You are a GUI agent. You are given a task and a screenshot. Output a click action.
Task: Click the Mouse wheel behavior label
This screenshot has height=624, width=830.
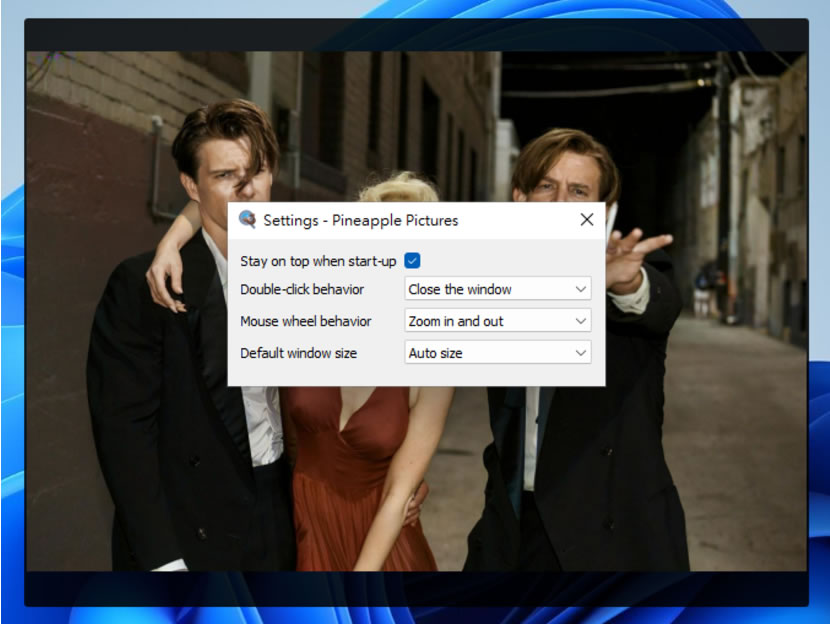coord(305,321)
